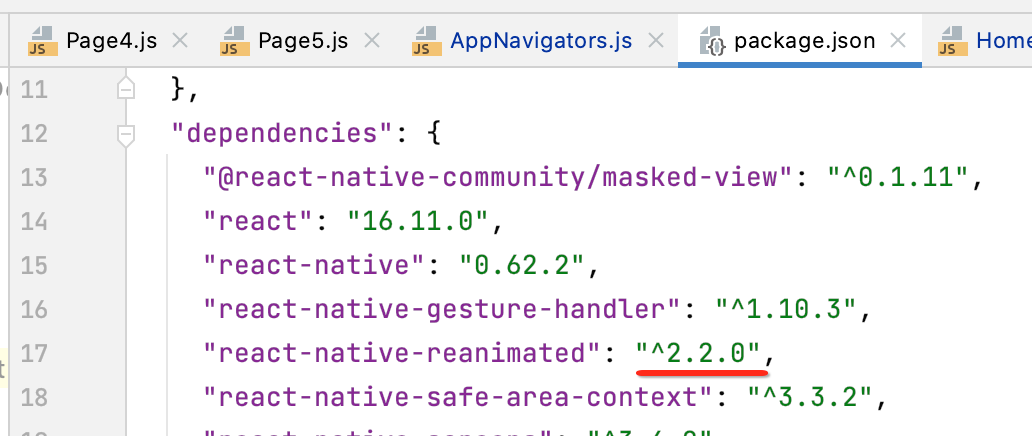1032x436 pixels.
Task: Click "react-native-safe-area-context" key
Action: click(458, 398)
